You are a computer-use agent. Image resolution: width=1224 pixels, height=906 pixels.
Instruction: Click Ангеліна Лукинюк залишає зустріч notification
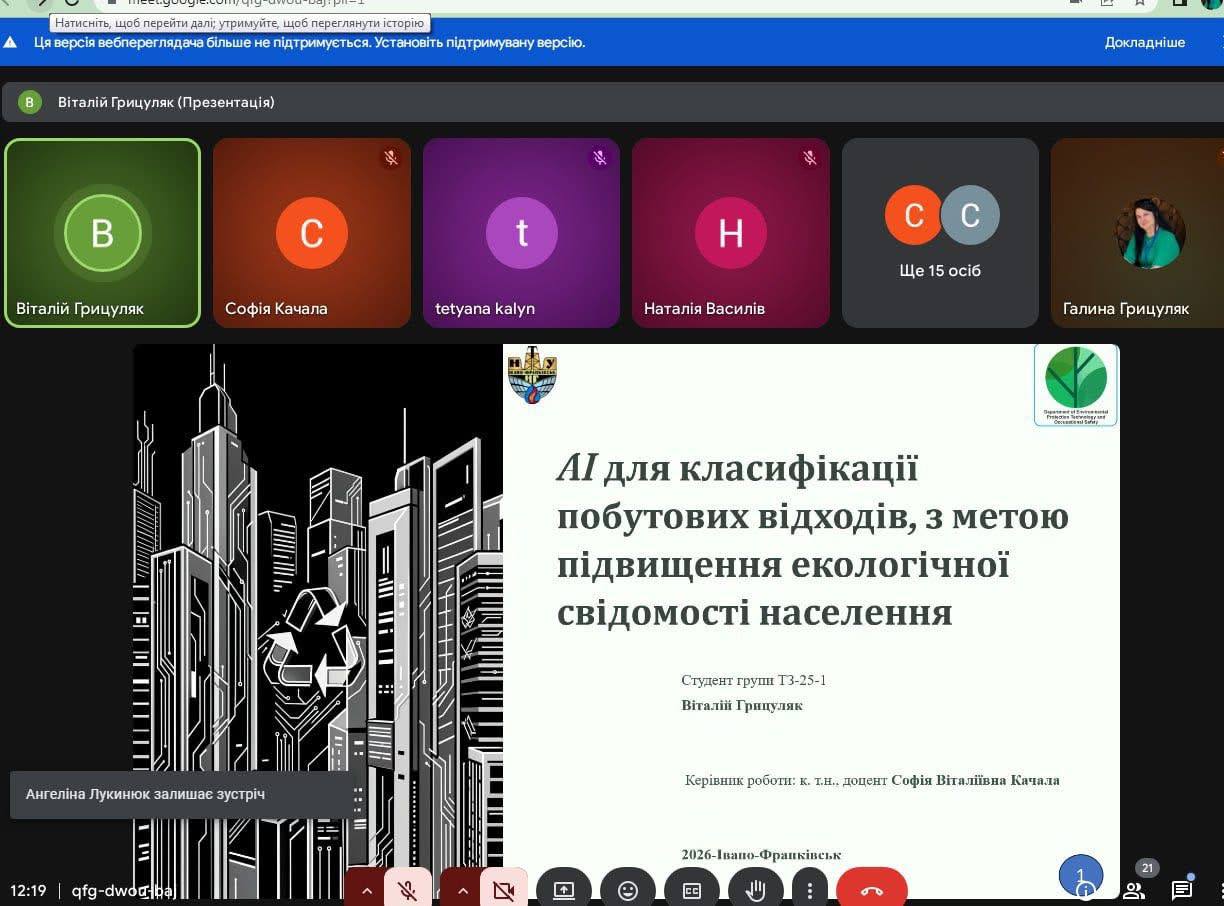coord(182,794)
